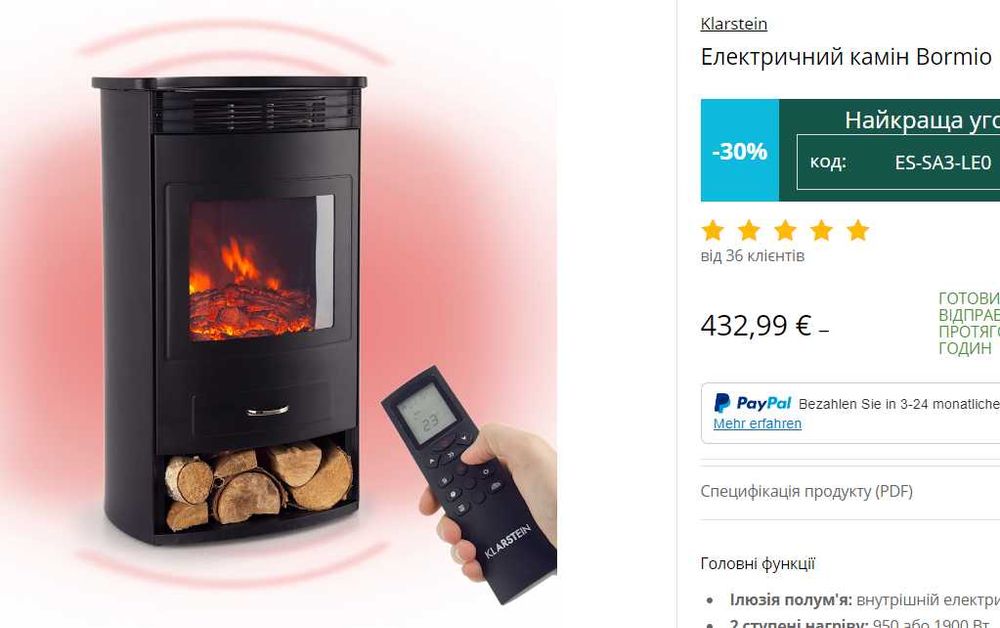Open the Klarstein brand link
This screenshot has height=628, width=1000.
[733, 24]
